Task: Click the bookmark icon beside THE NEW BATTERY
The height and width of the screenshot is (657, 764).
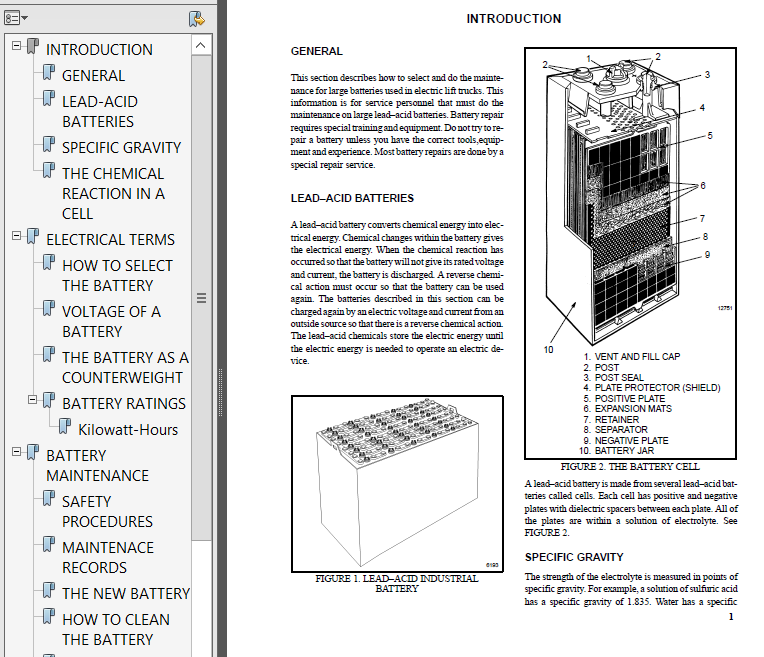Action: tap(49, 590)
